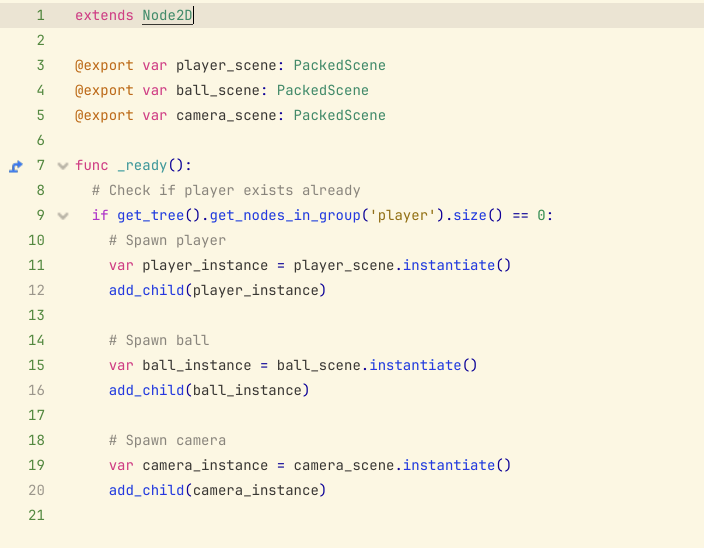Click instantiate on the player_scene line
This screenshot has width=704, height=548.
(449, 265)
